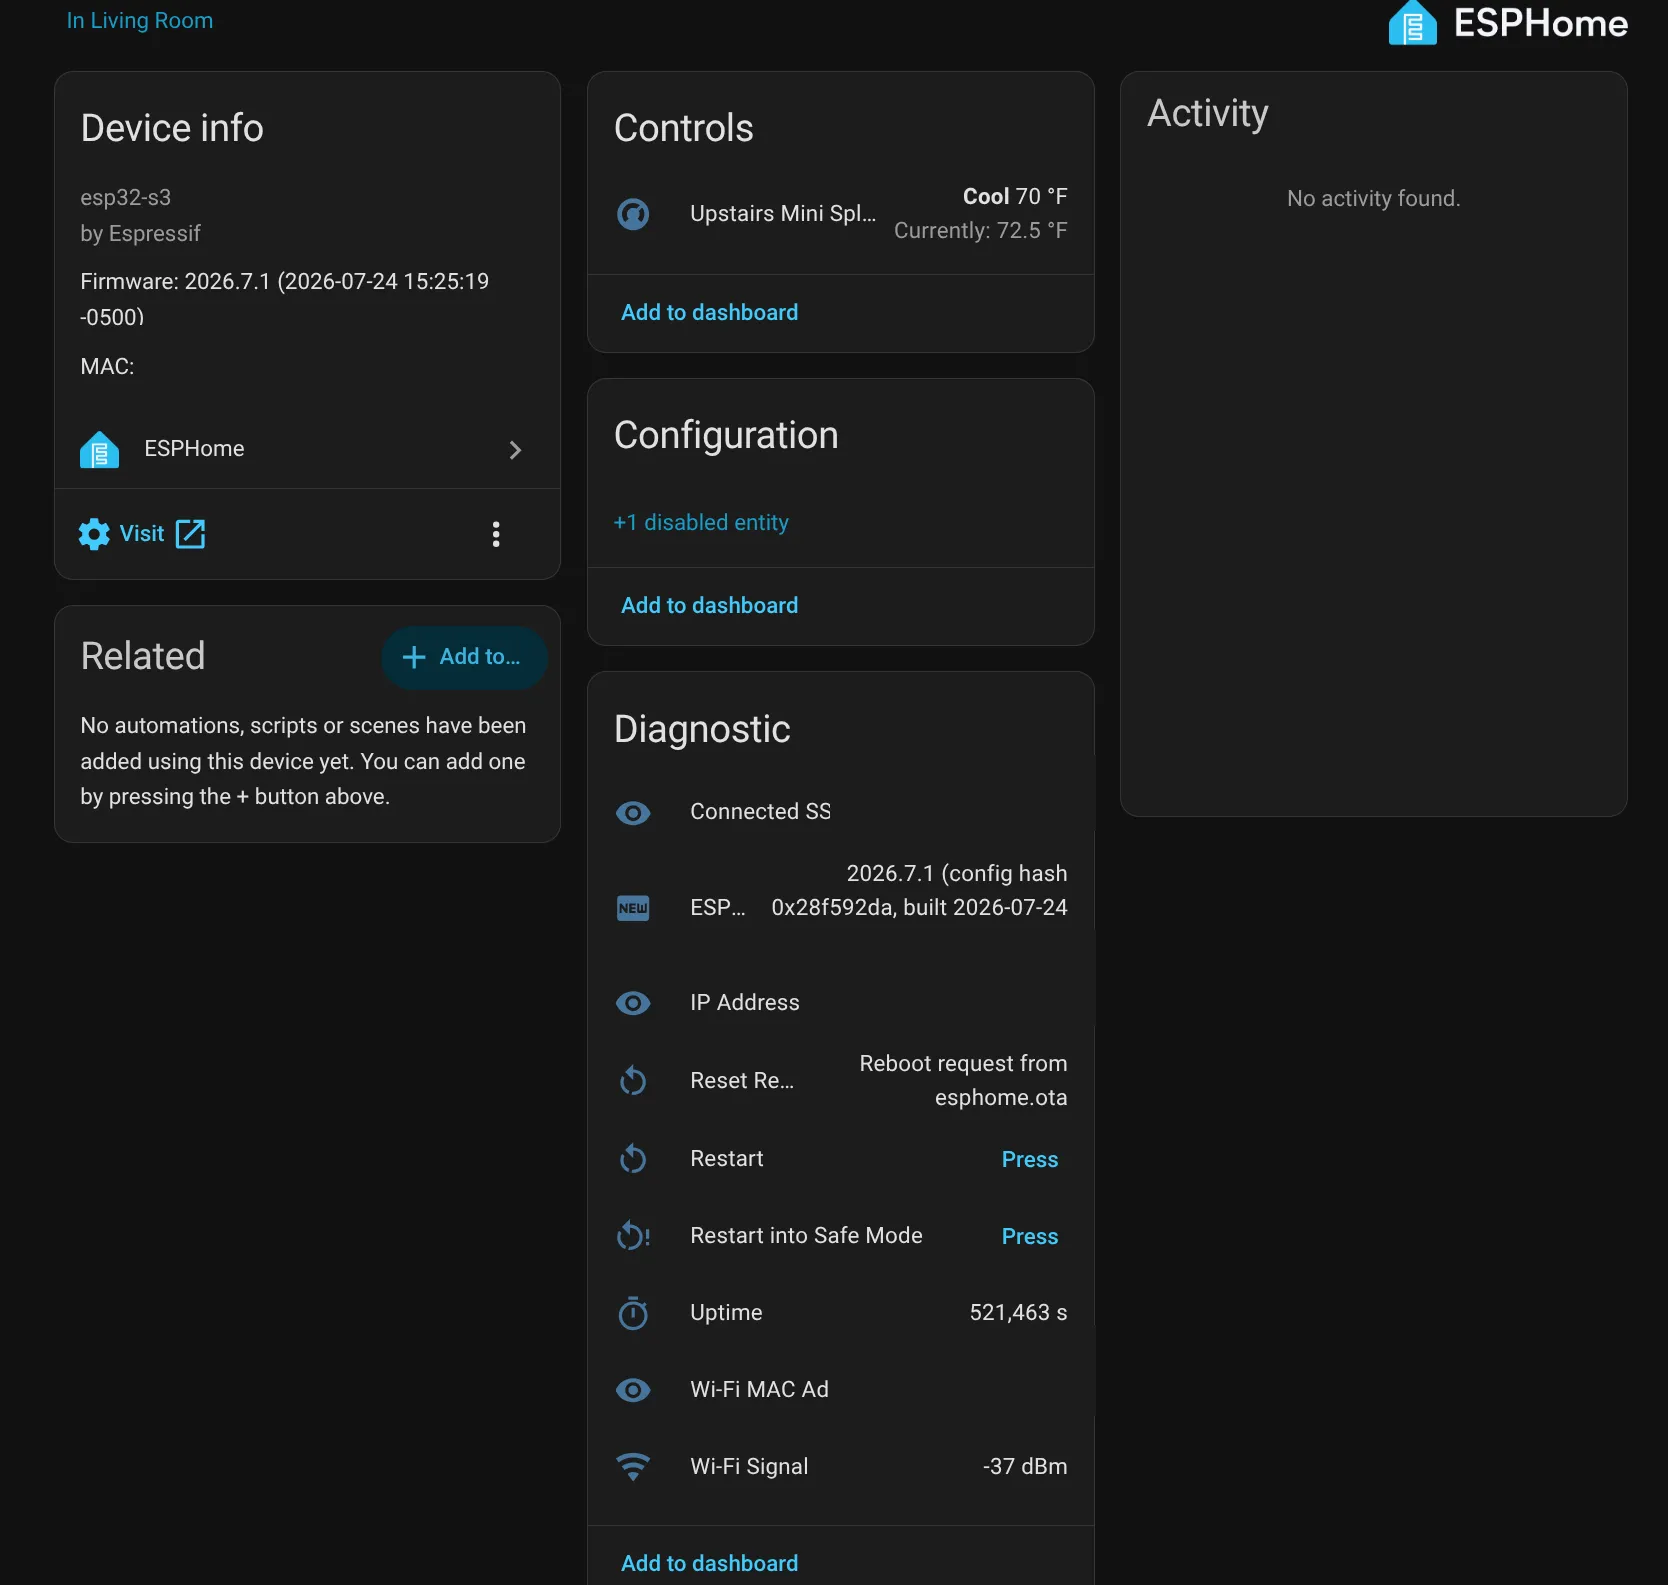Image resolution: width=1668 pixels, height=1585 pixels.
Task: Click the NEW firmware icon beside ESP version
Action: (x=633, y=908)
